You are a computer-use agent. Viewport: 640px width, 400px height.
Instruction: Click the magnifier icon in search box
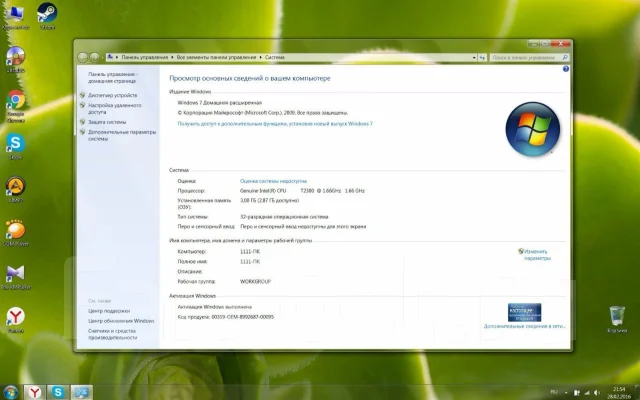point(565,58)
